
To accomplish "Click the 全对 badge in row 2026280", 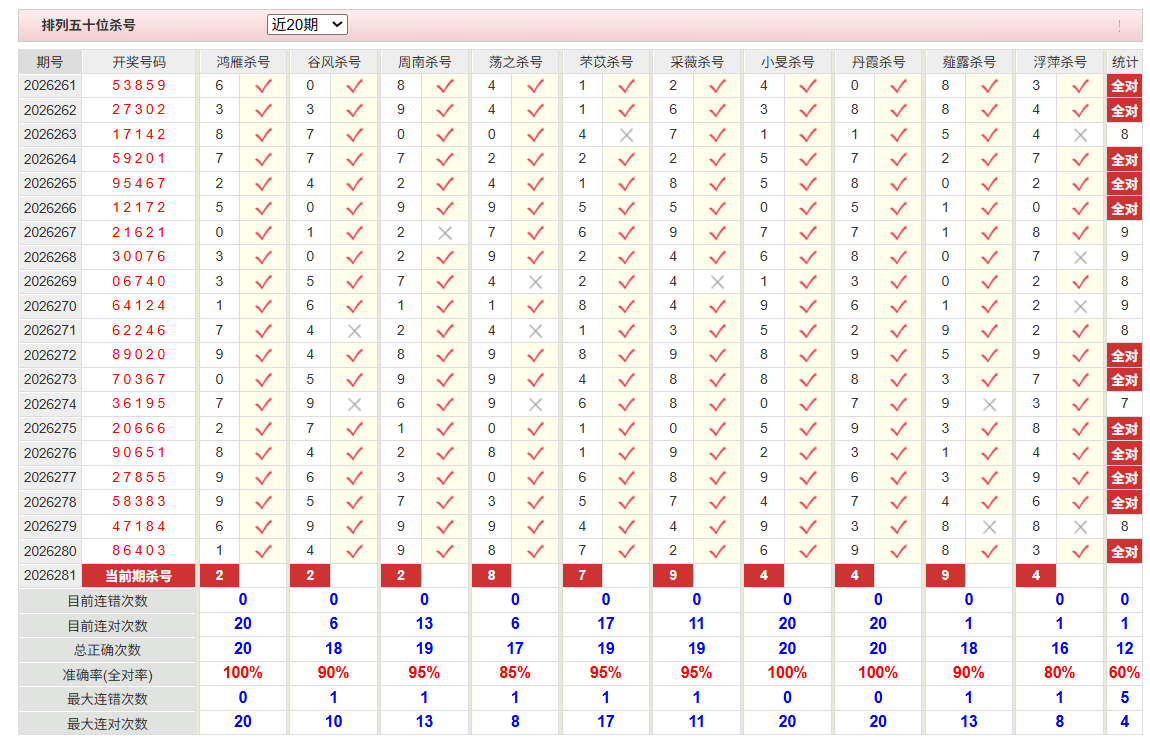I will pos(1124,551).
